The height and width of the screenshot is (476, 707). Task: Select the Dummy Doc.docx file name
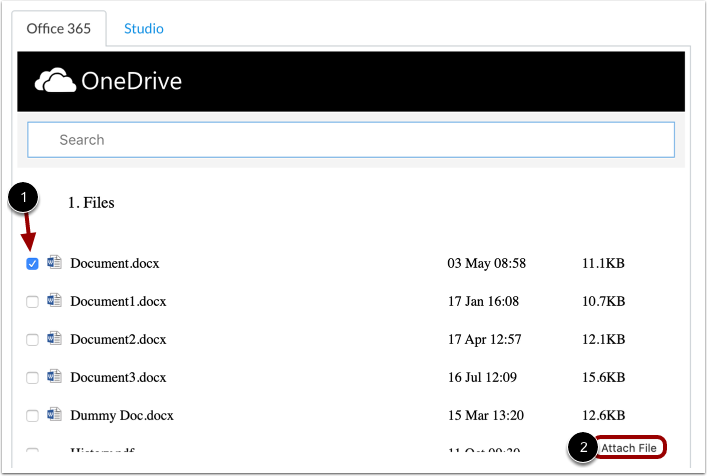coord(122,415)
